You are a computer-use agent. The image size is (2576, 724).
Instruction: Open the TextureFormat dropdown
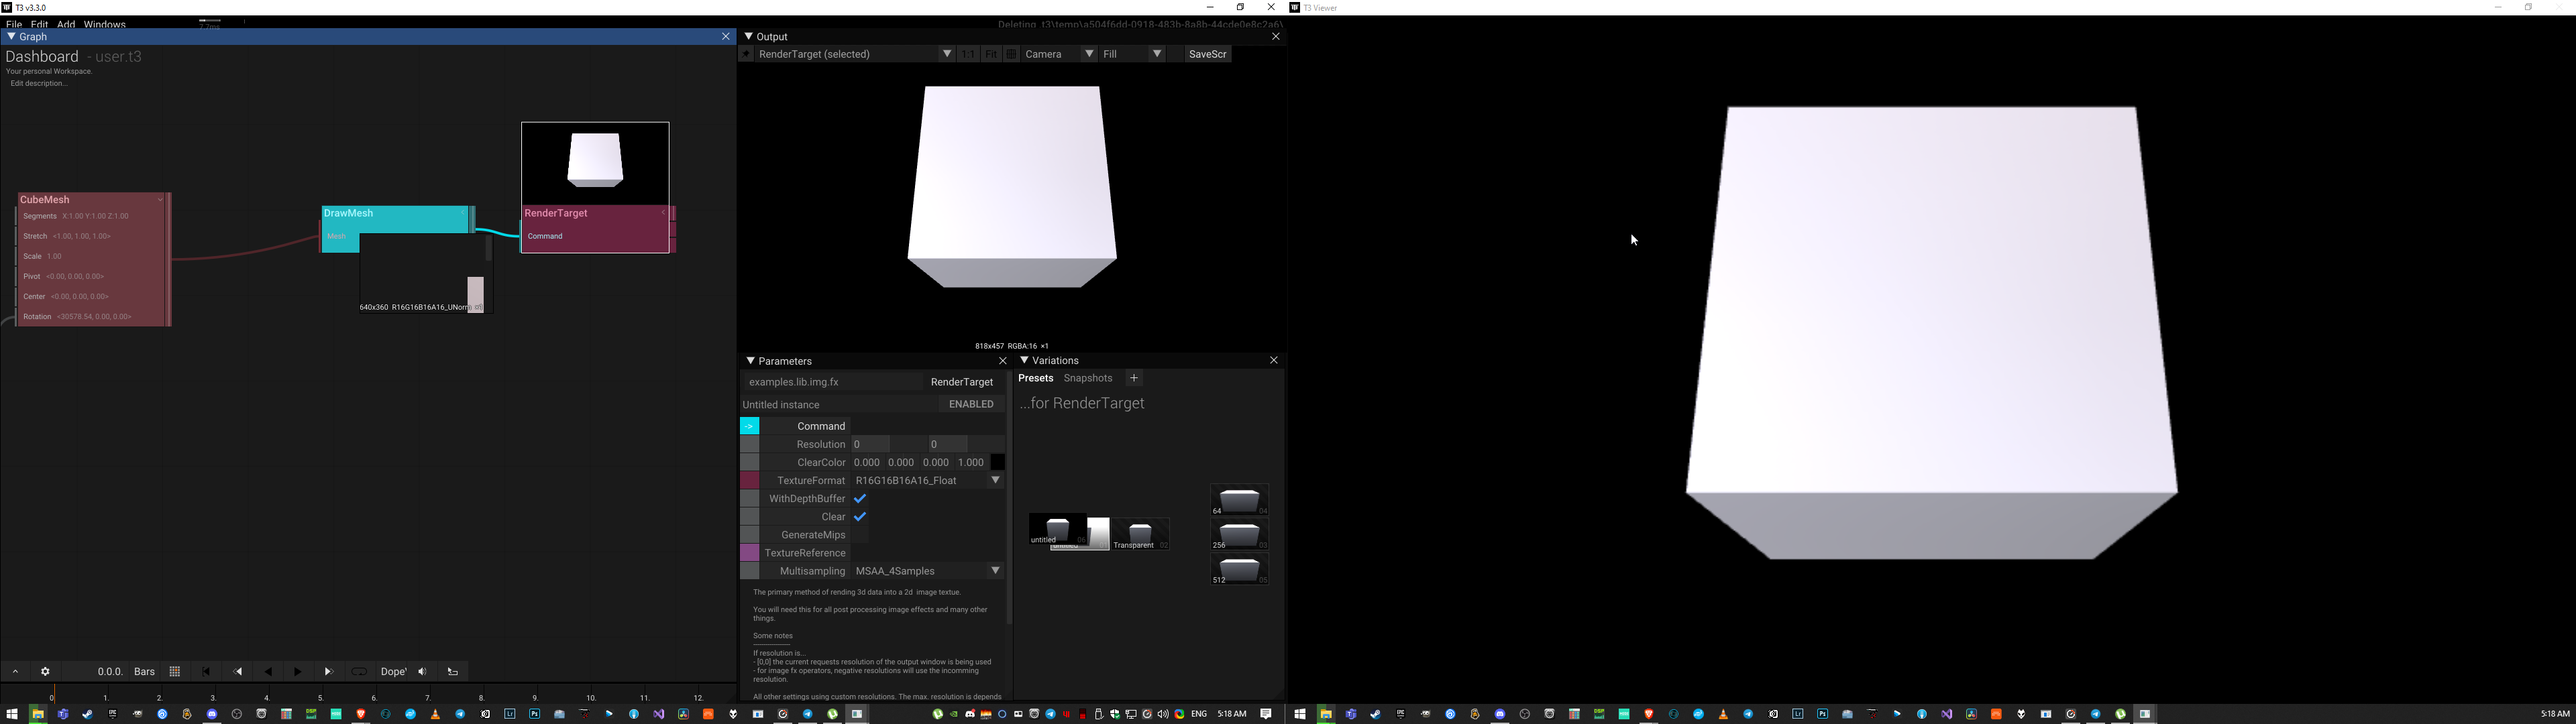coord(995,480)
